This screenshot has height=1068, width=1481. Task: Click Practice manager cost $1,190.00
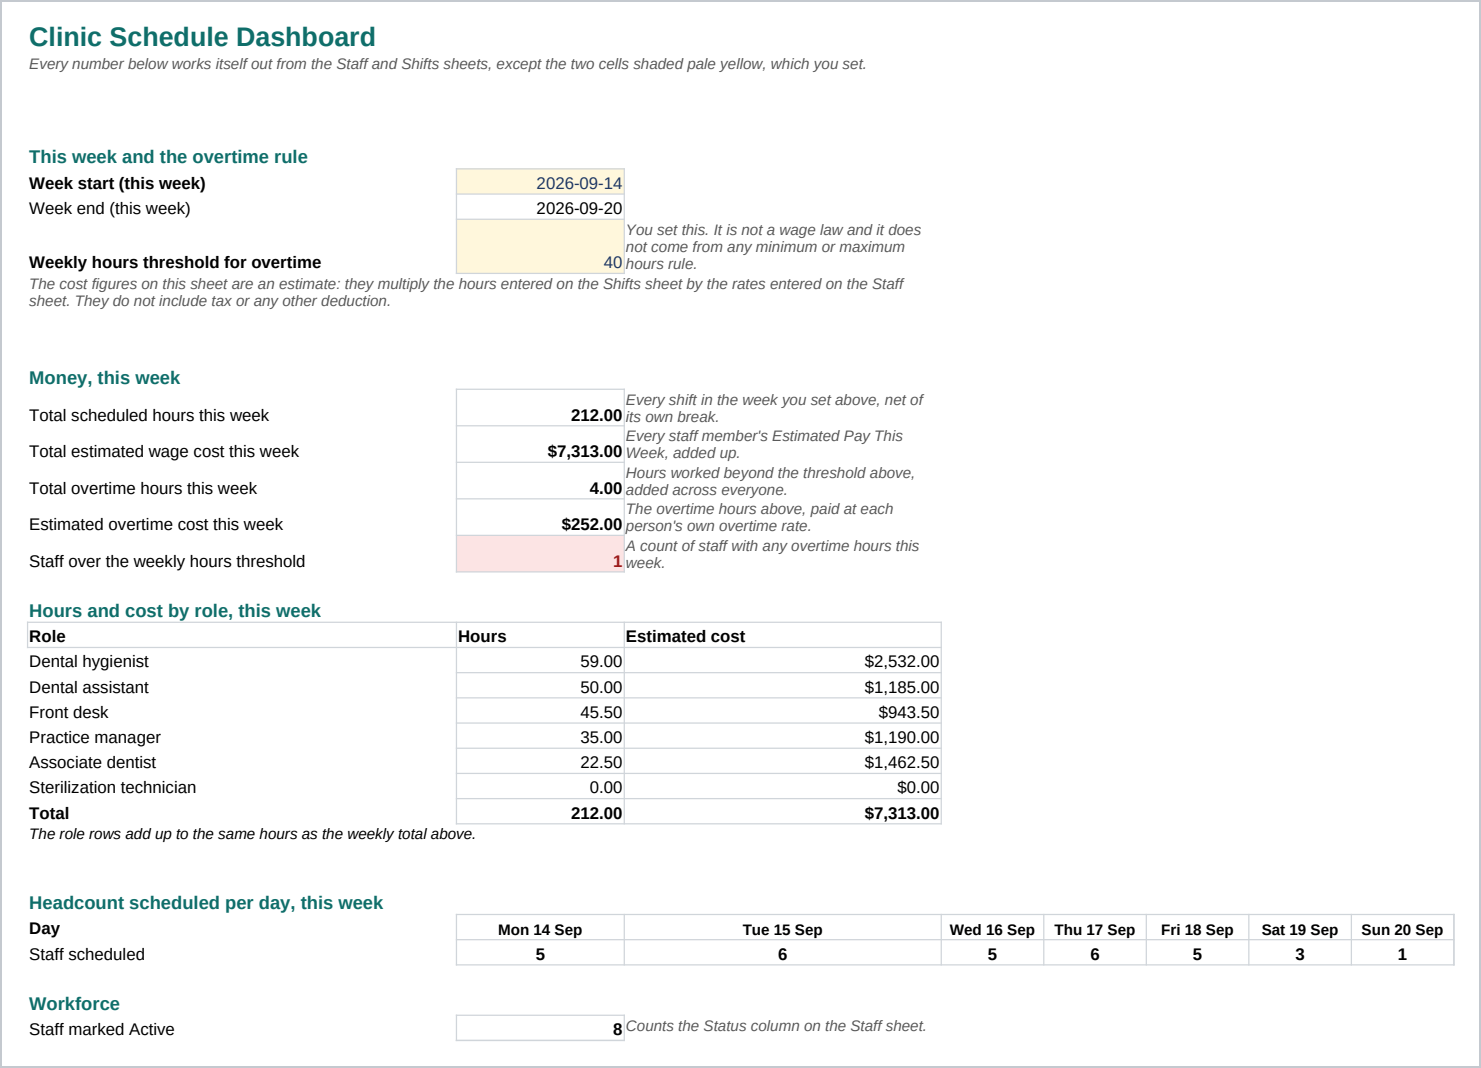[x=783, y=737]
